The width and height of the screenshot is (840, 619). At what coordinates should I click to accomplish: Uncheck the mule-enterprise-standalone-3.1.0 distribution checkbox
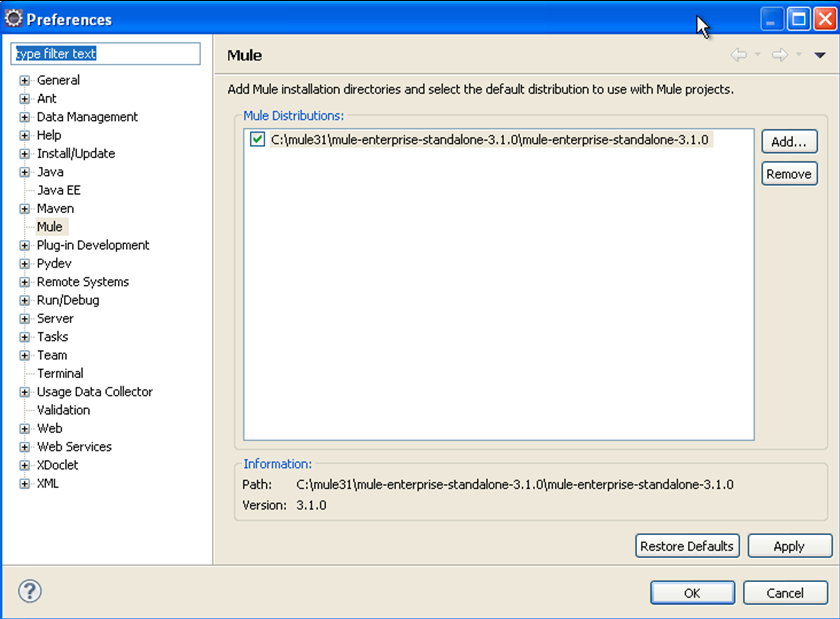[258, 140]
